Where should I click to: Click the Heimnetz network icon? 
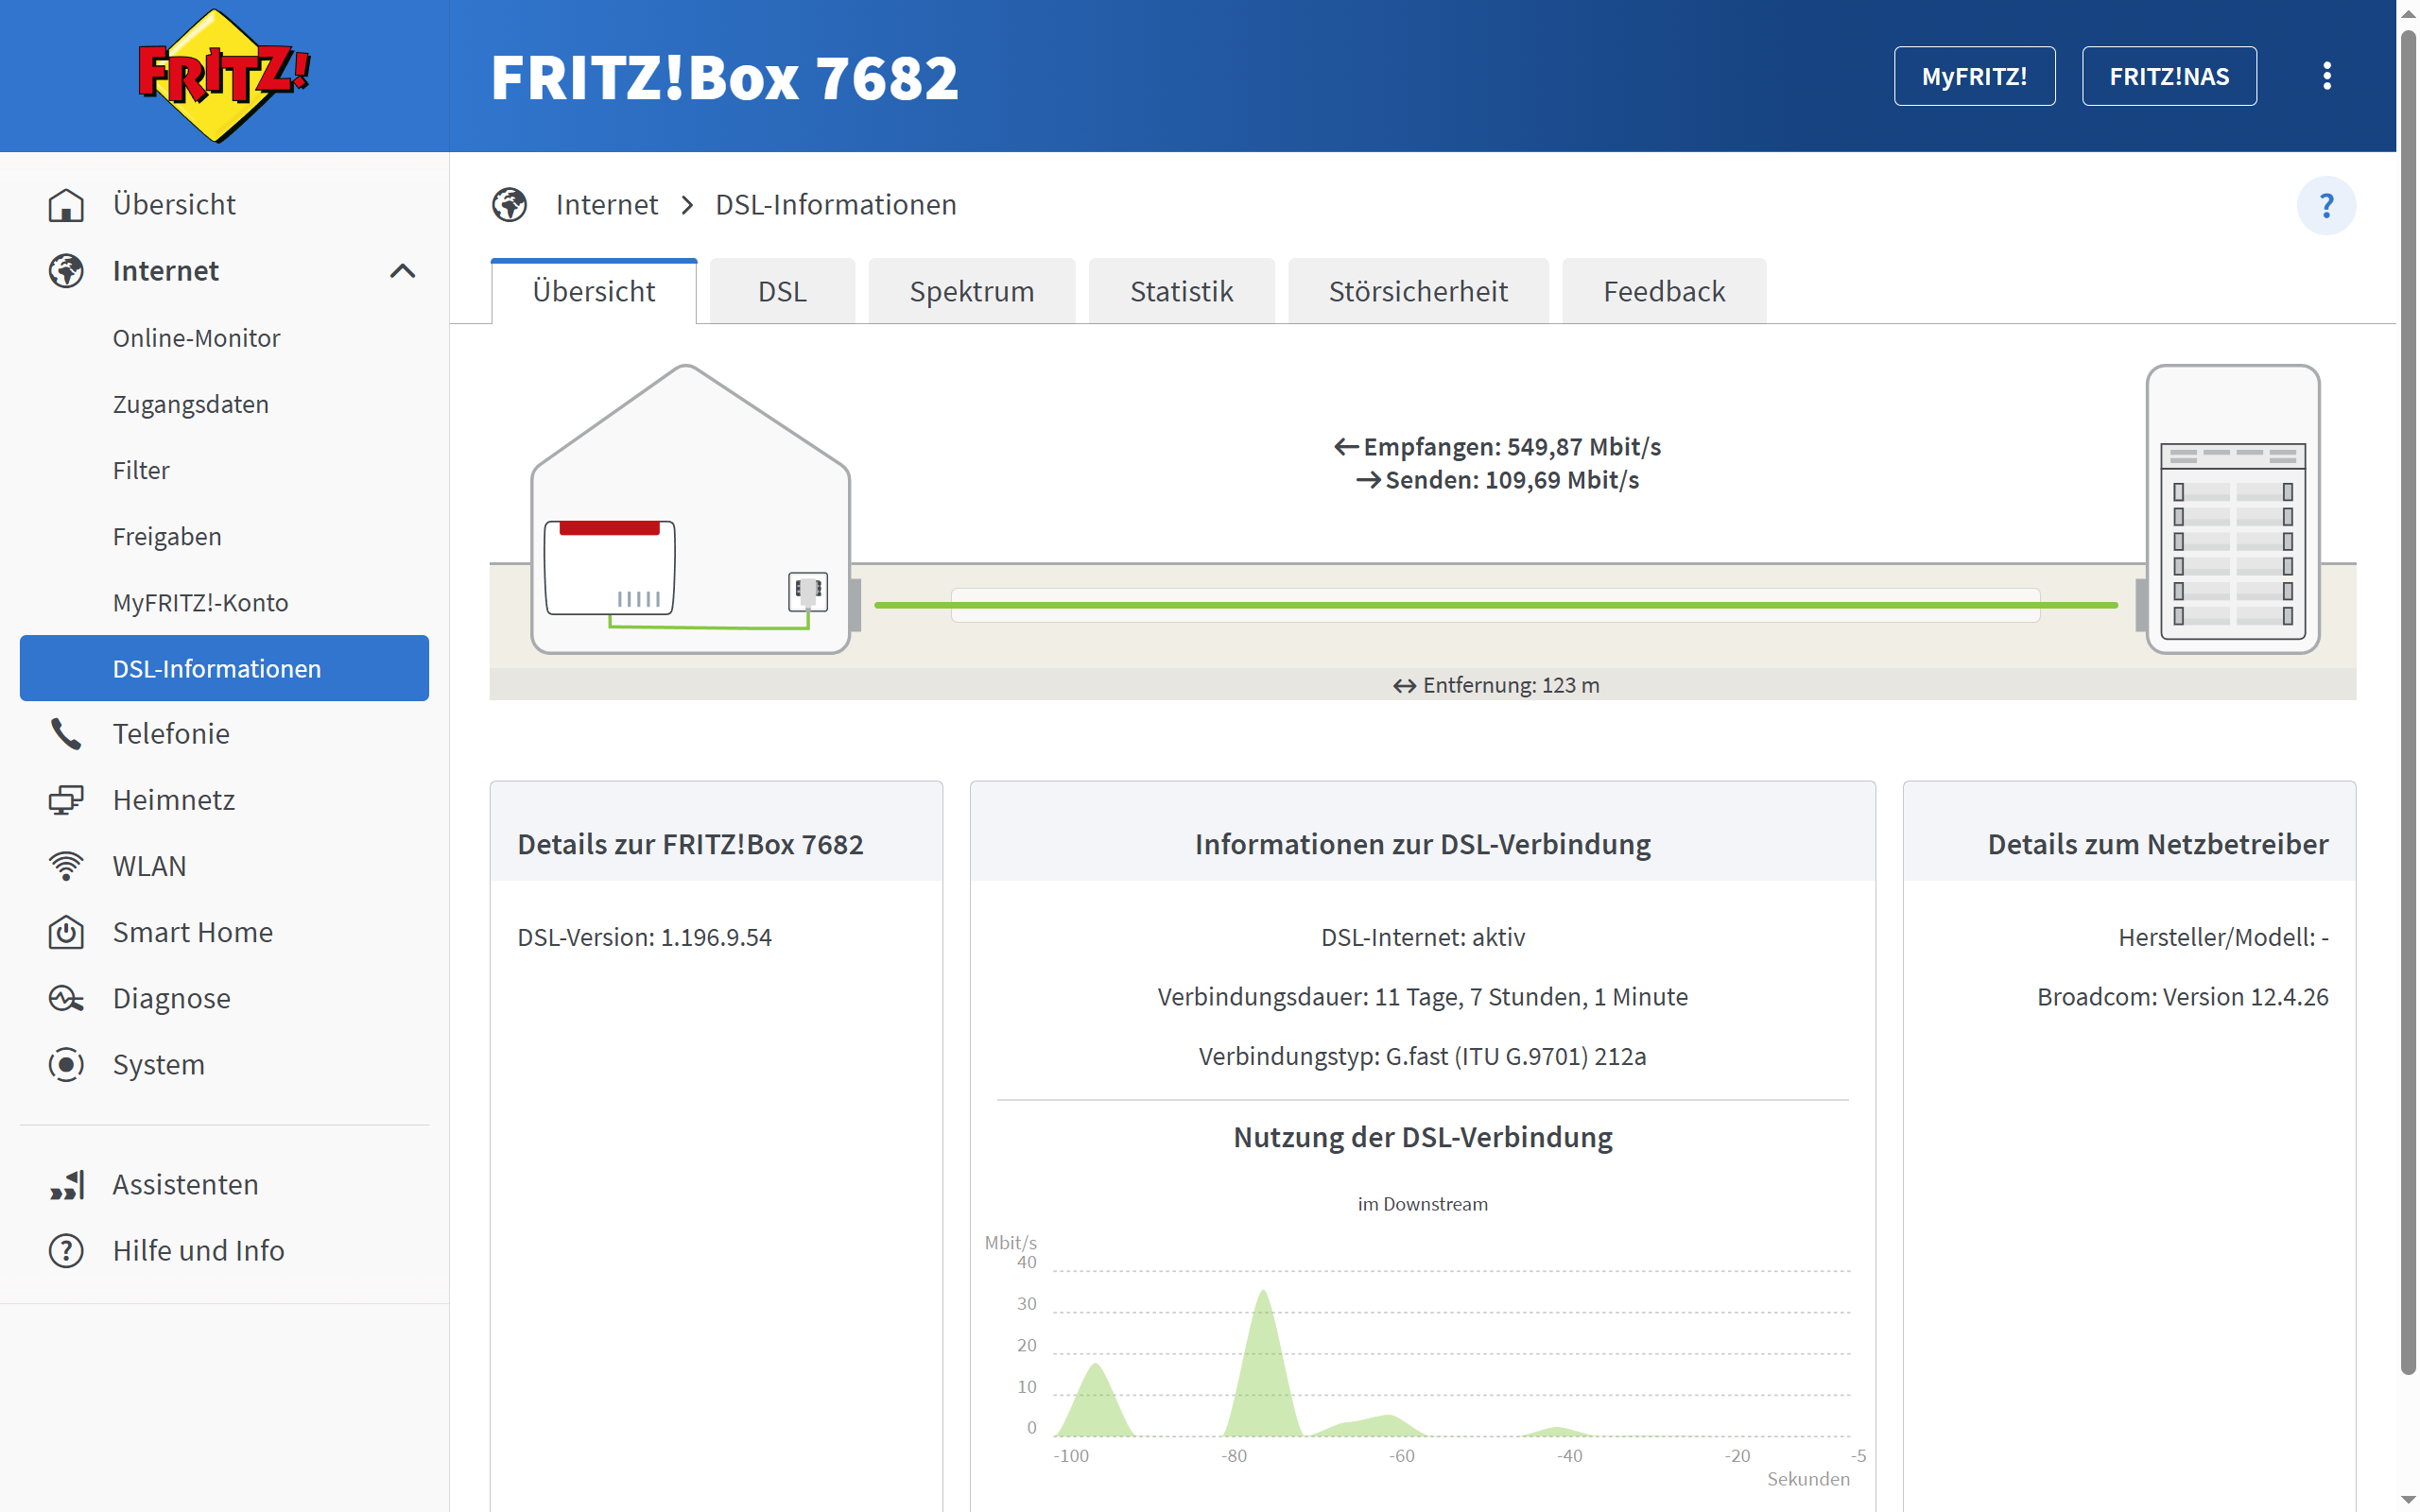coord(66,800)
